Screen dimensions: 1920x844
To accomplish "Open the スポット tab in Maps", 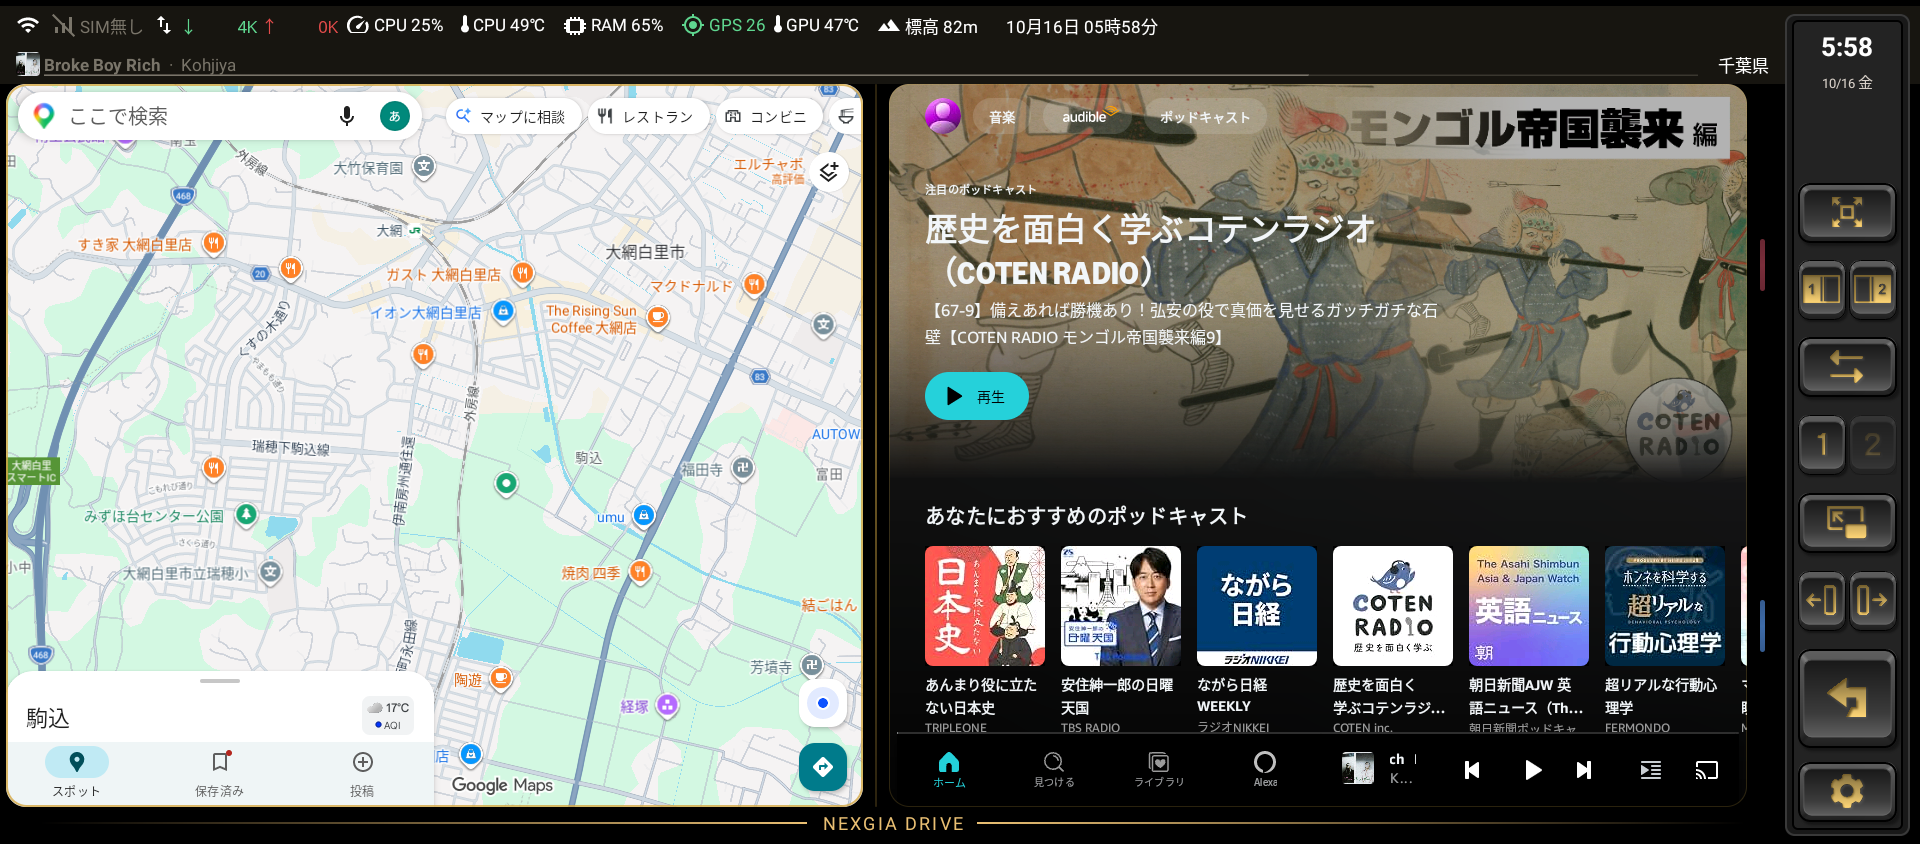I will pos(77,772).
